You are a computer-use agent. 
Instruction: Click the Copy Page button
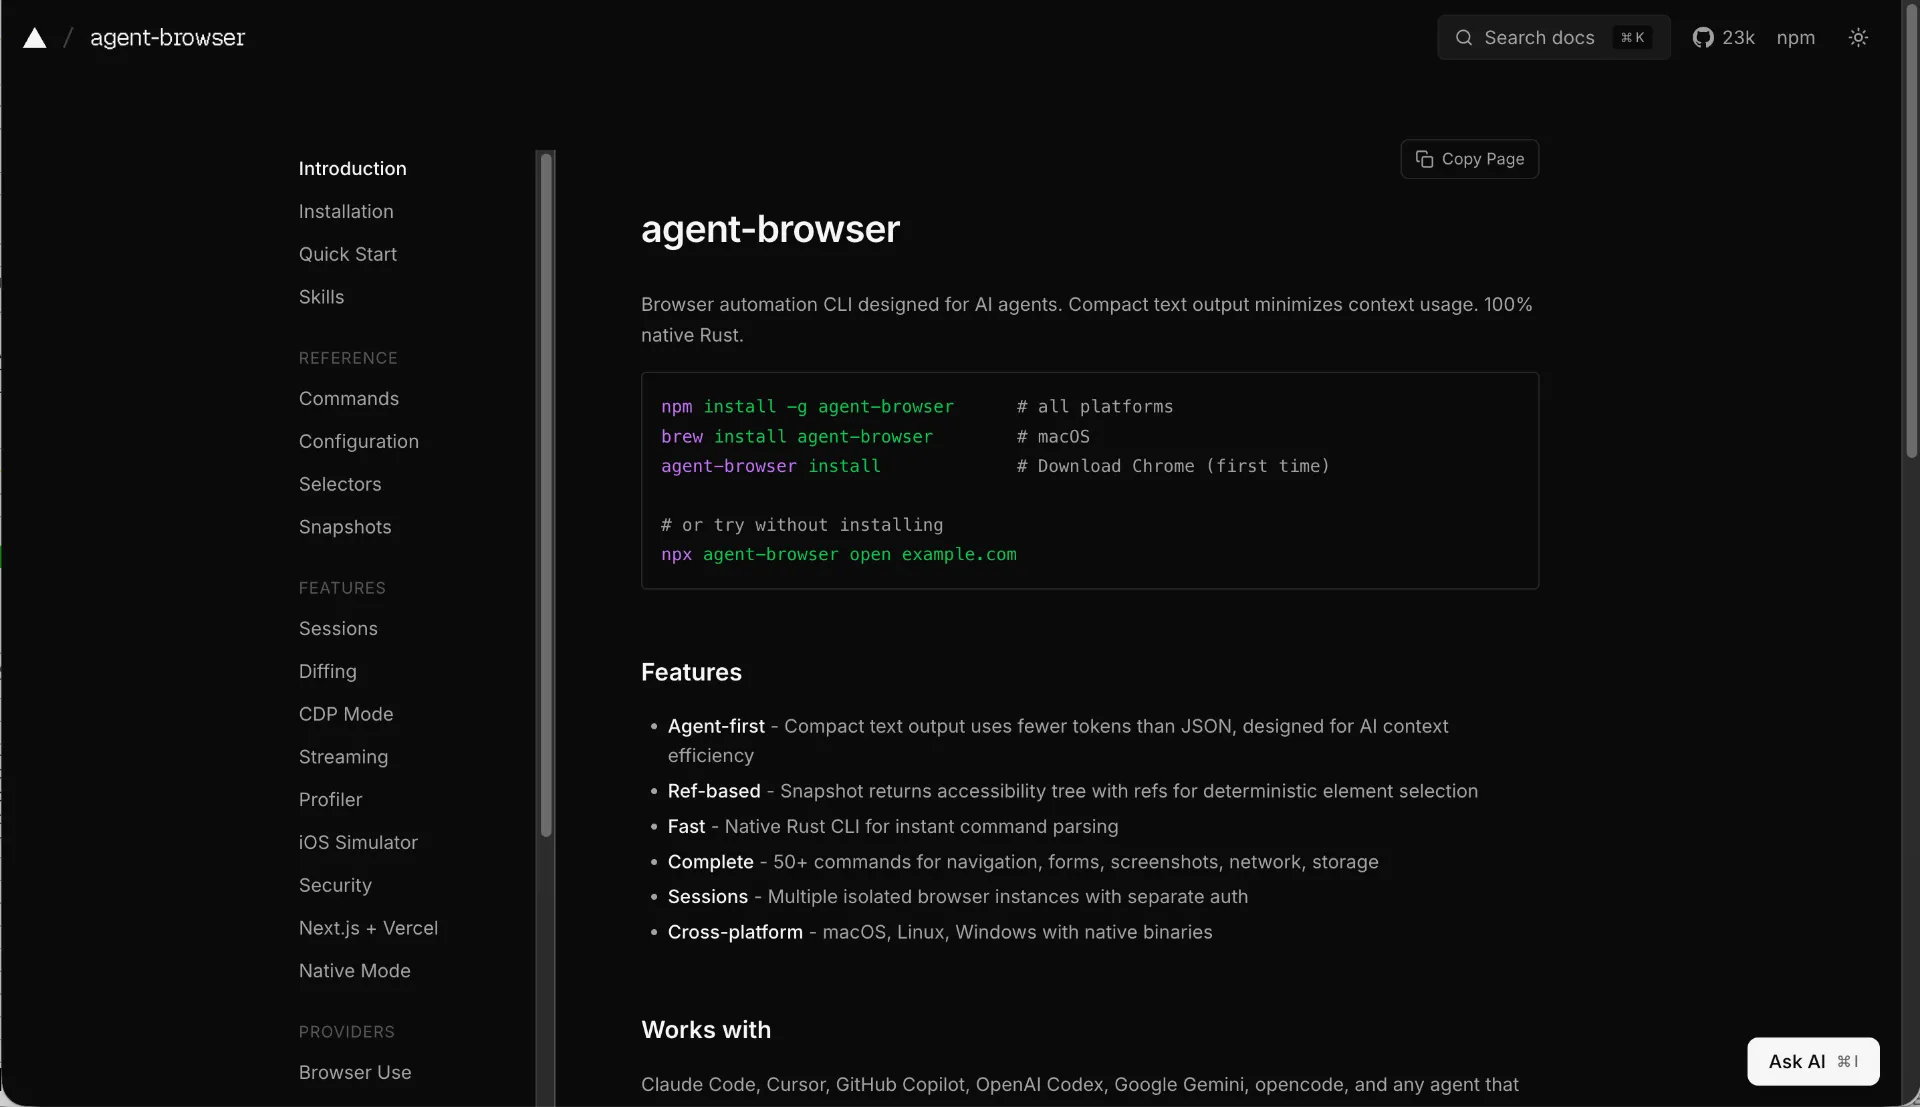pos(1469,159)
